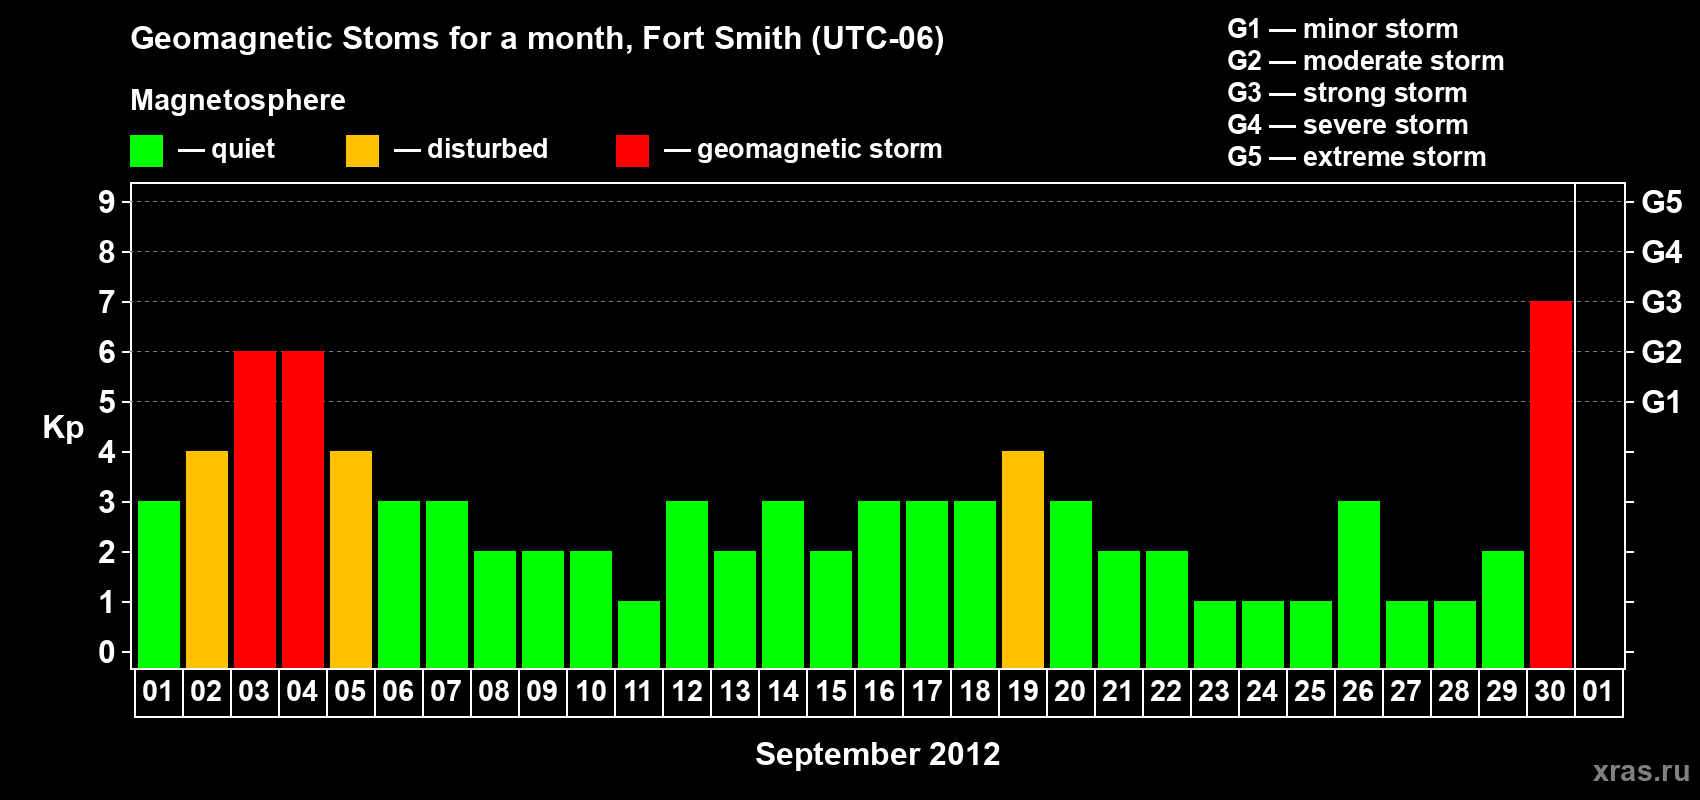Viewport: 1700px width, 800px height.
Task: Click date label 15 on the axis
Action: [830, 691]
